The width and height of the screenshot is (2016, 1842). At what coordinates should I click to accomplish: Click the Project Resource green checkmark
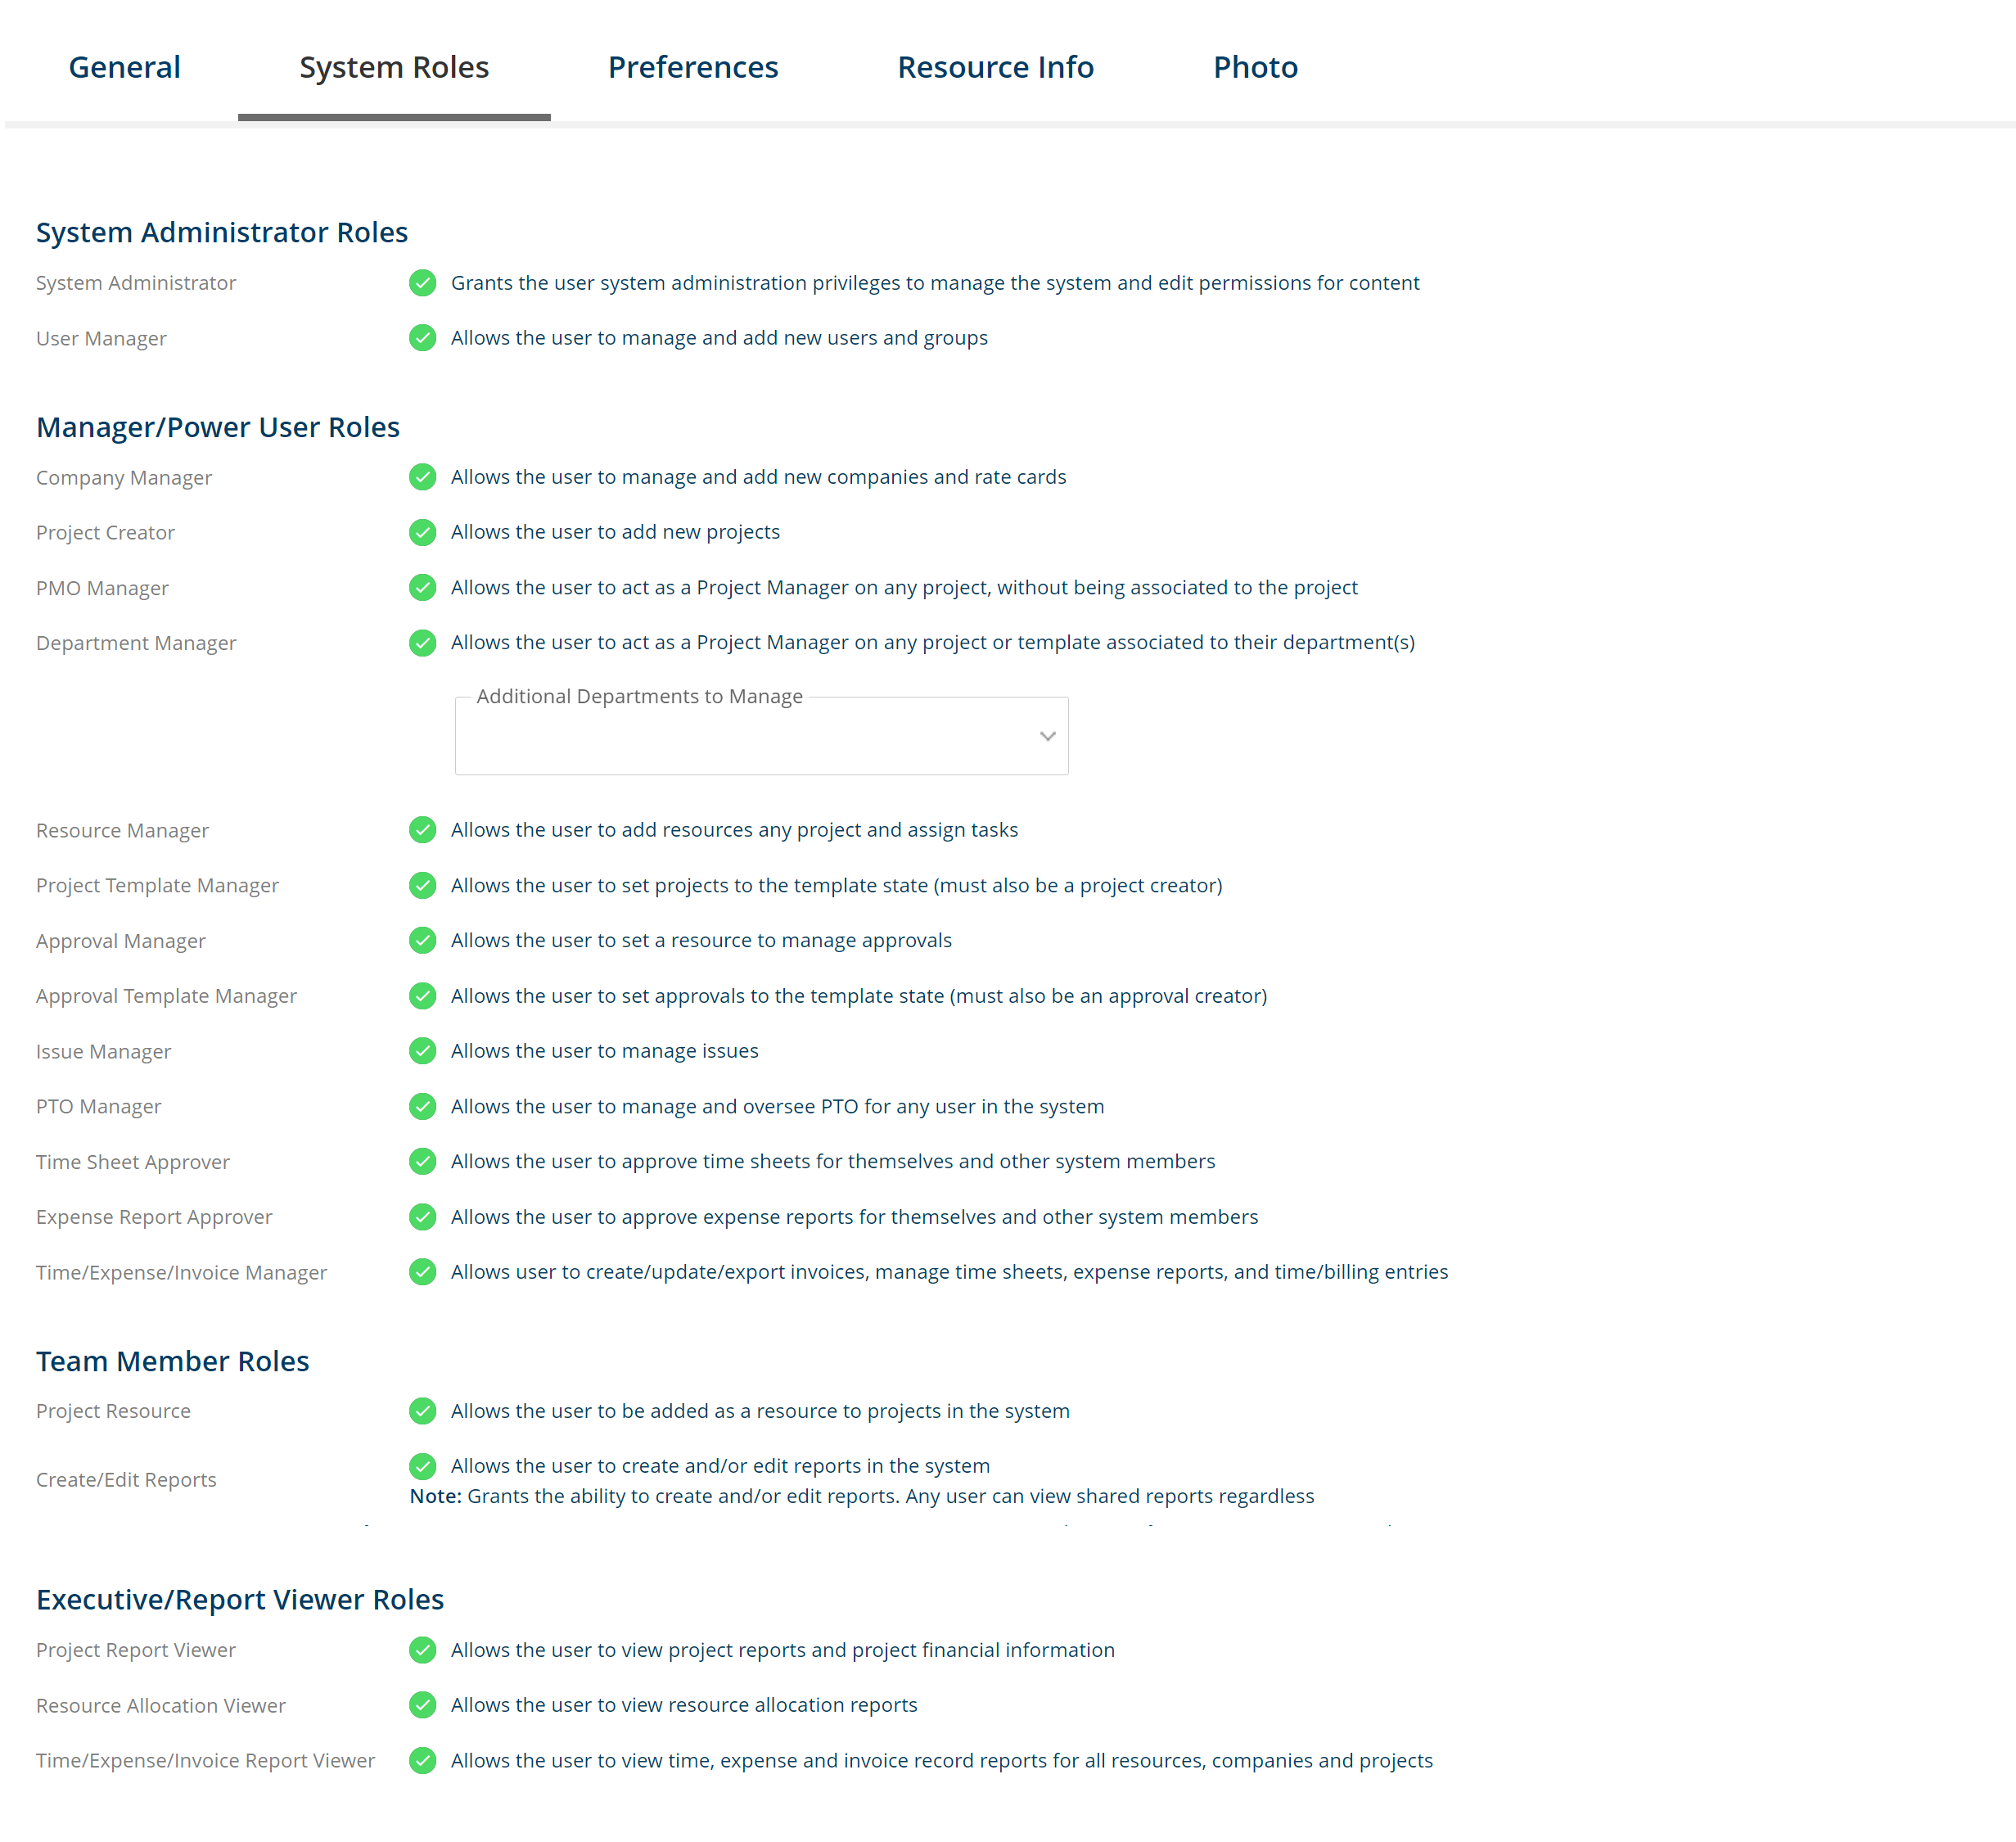pyautogui.click(x=422, y=1411)
